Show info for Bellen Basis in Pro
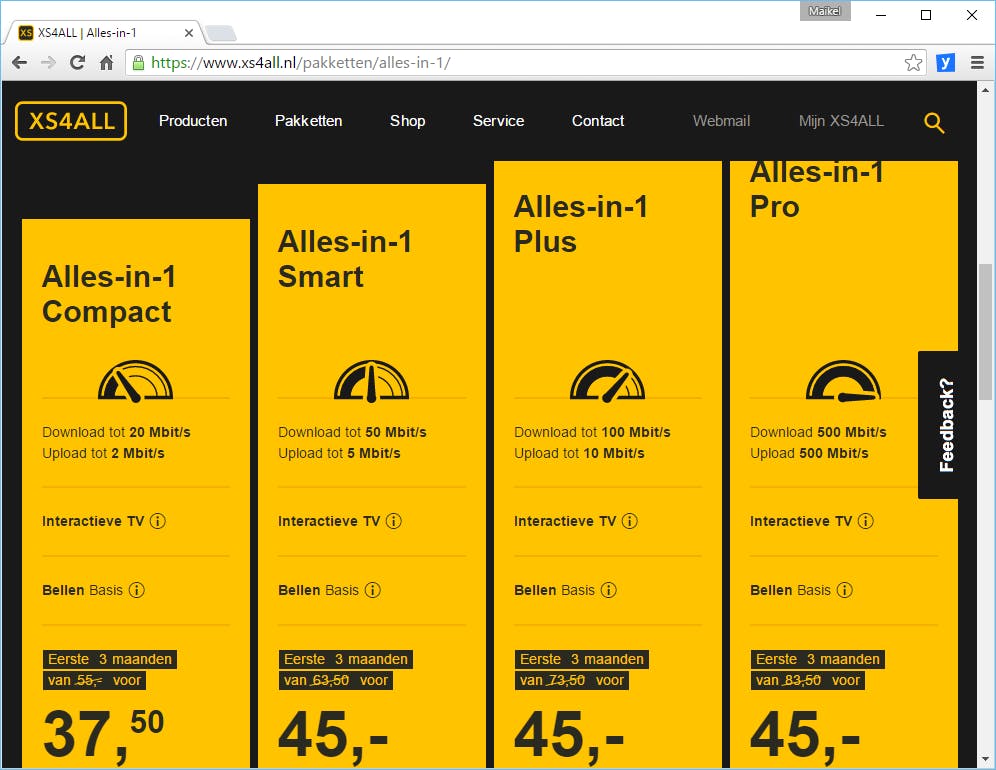This screenshot has width=996, height=770. (845, 590)
